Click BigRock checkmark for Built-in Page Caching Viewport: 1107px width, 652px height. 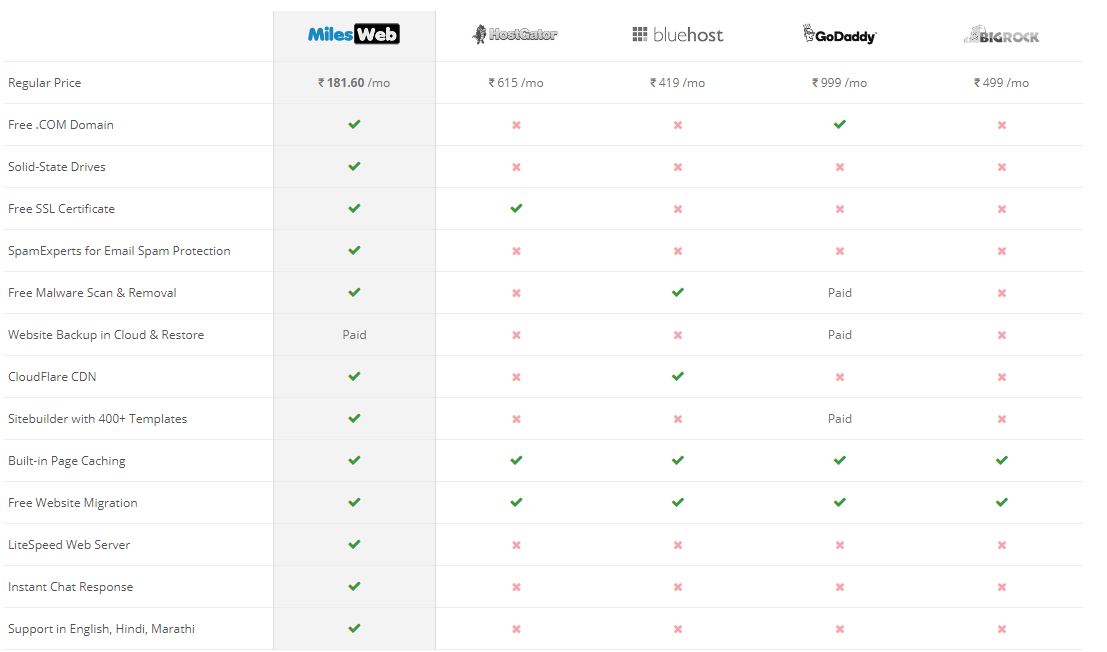1002,460
